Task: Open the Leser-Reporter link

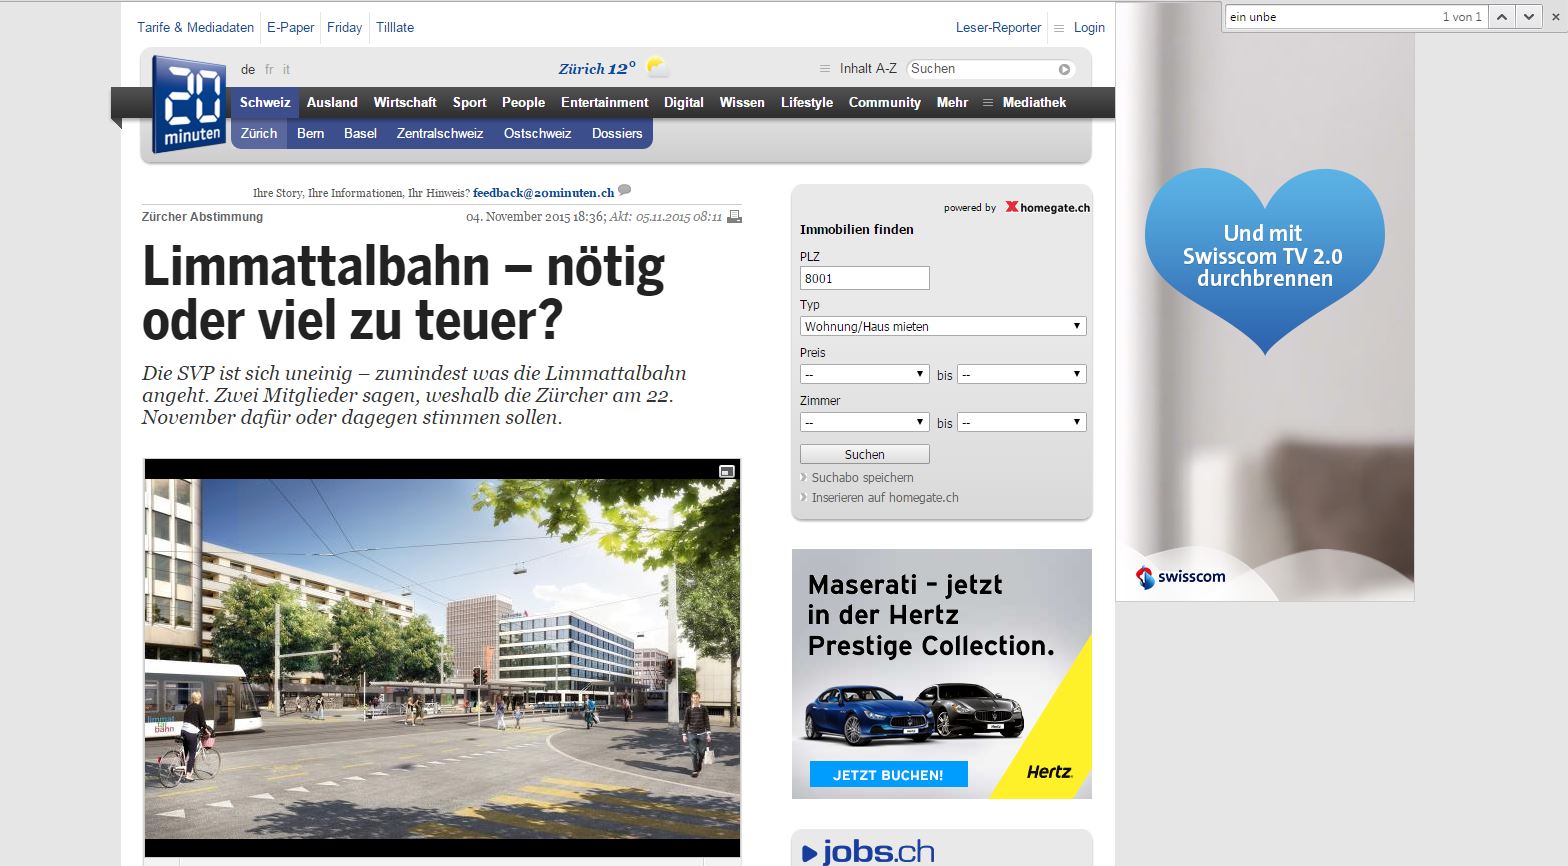Action: tap(999, 28)
